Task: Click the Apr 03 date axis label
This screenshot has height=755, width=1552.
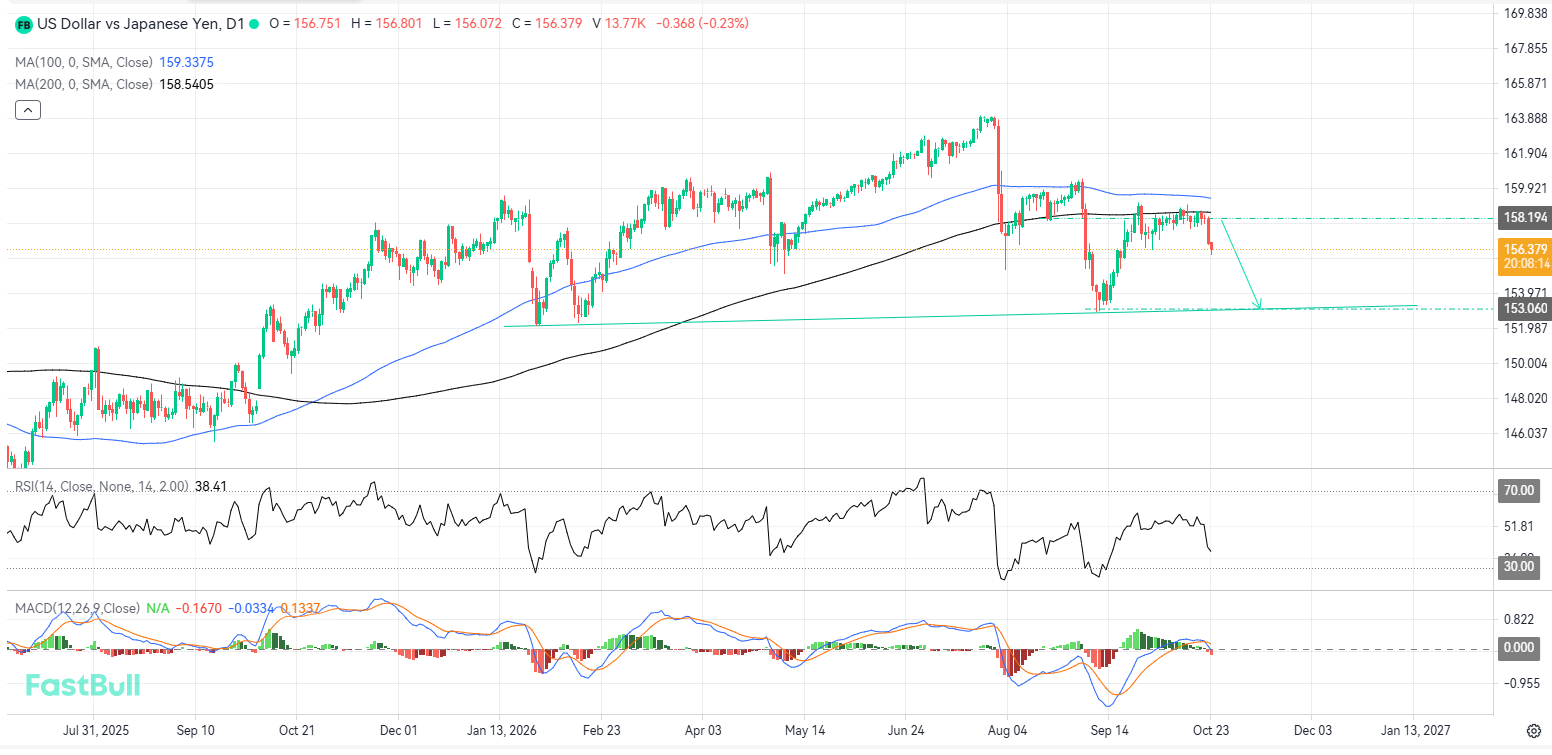Action: coord(701,731)
